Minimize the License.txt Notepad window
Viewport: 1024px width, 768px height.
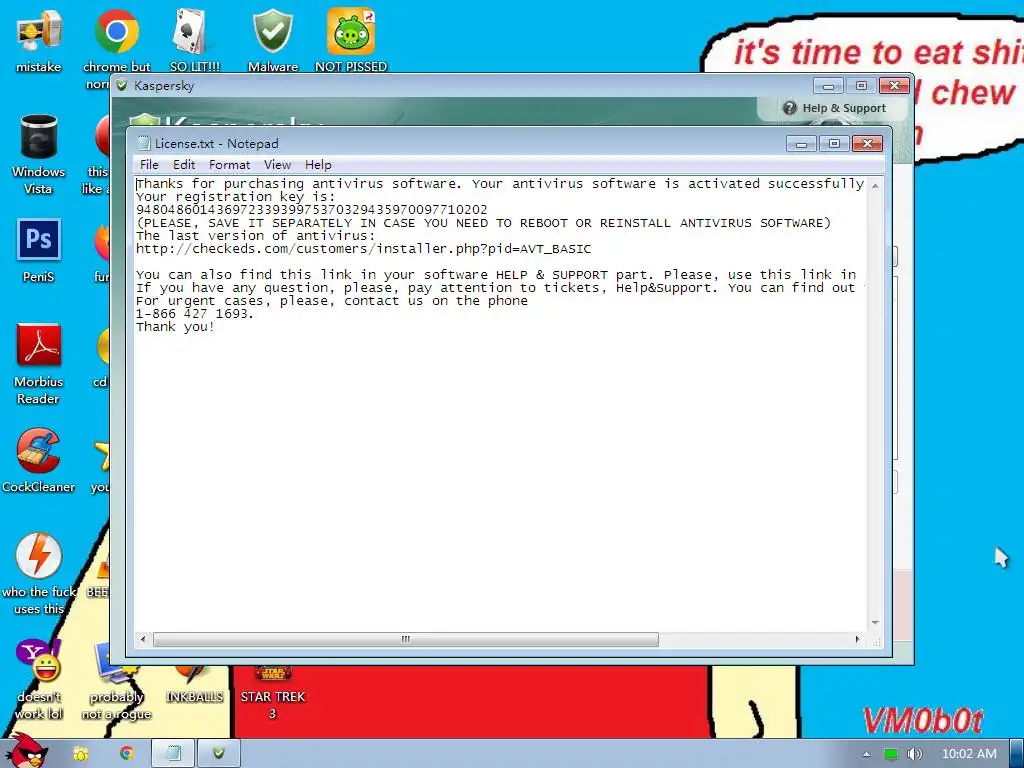801,144
